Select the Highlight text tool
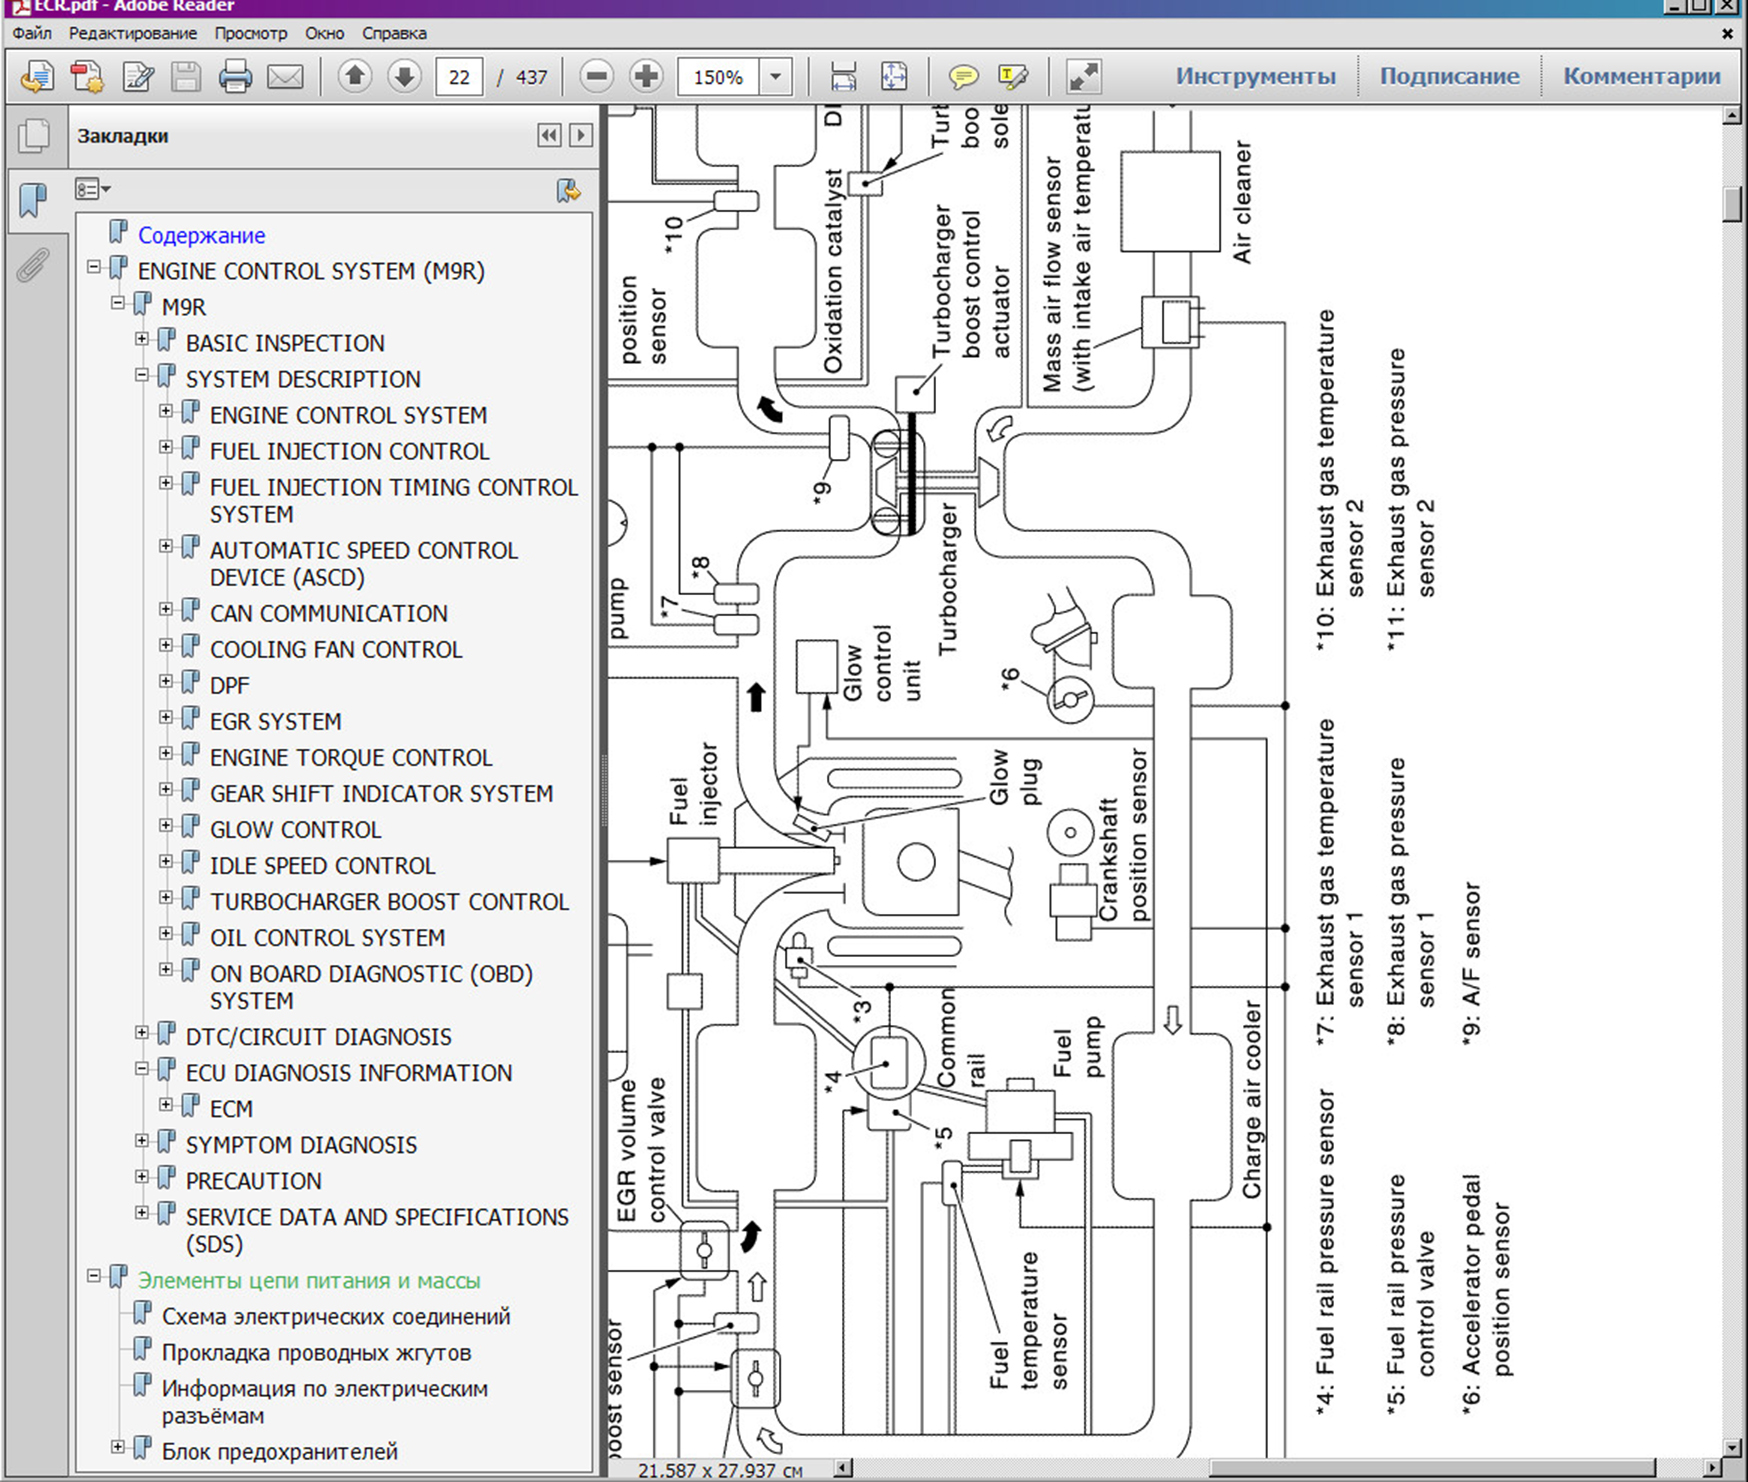This screenshot has height=1482, width=1748. [x=1012, y=77]
